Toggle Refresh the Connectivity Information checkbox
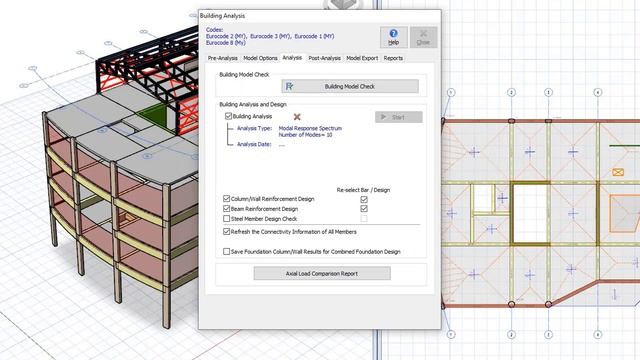This screenshot has height=360, width=640. pos(227,231)
